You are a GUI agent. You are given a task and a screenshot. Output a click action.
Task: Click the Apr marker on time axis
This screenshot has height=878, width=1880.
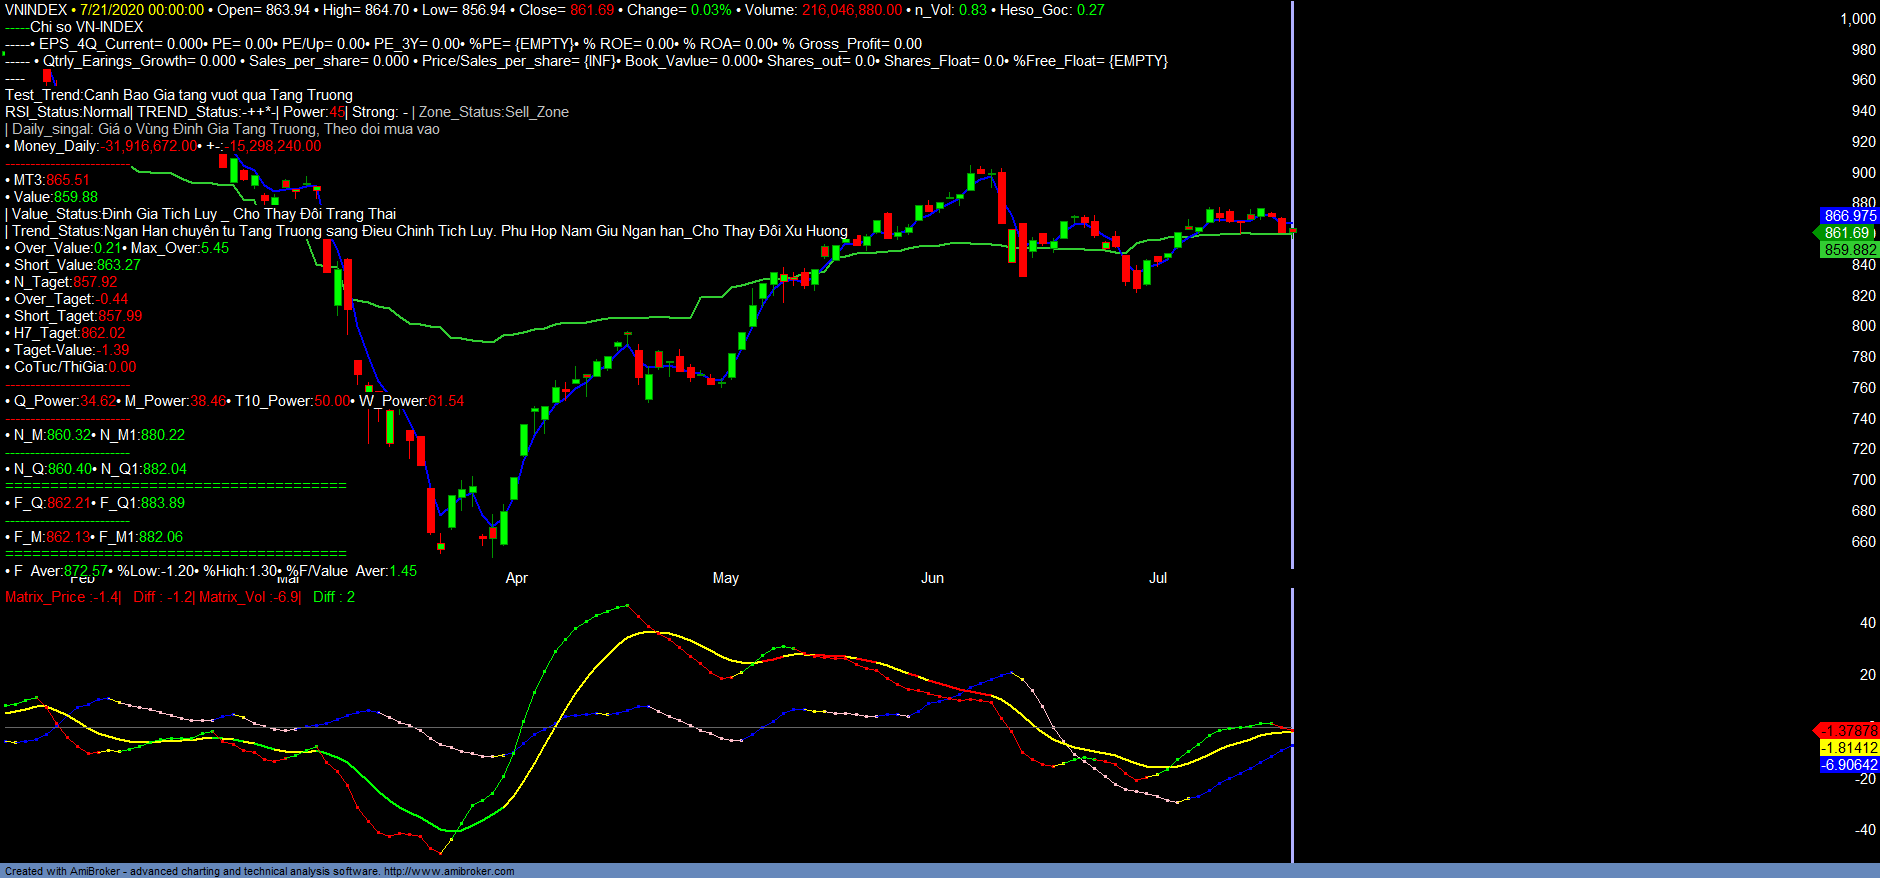(x=516, y=578)
